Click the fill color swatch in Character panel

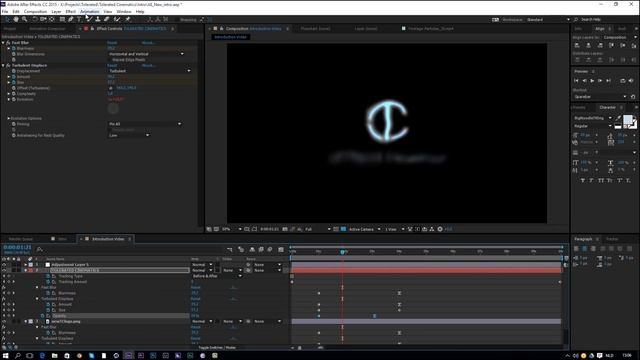coord(628,120)
